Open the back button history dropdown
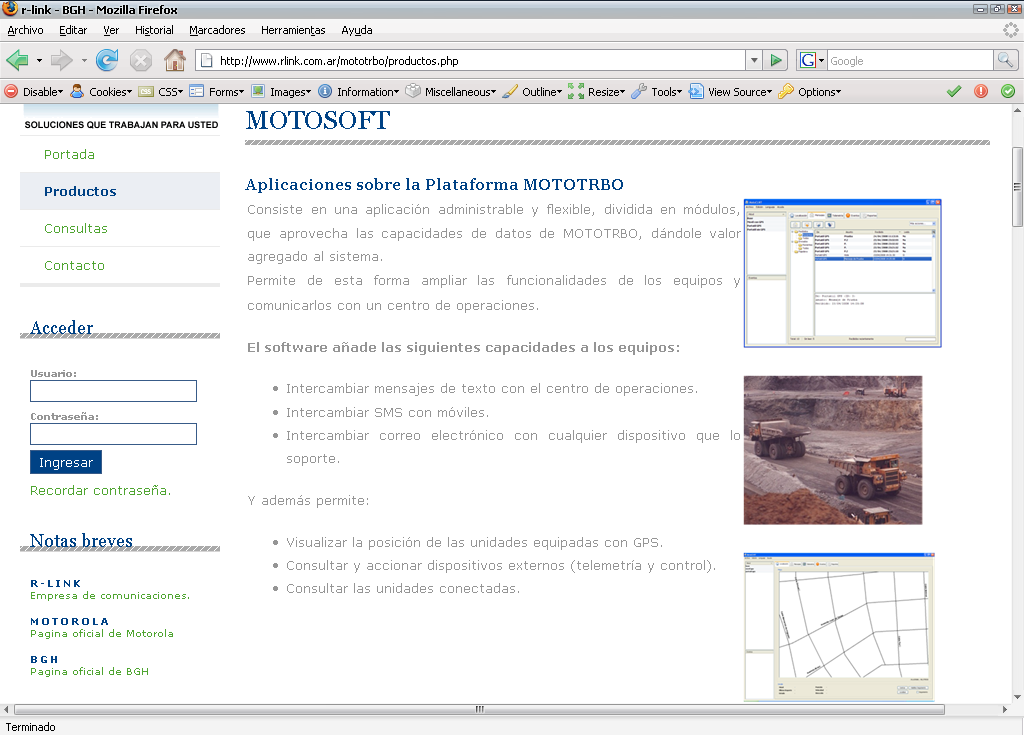This screenshot has height=735, width=1024. coord(39,61)
